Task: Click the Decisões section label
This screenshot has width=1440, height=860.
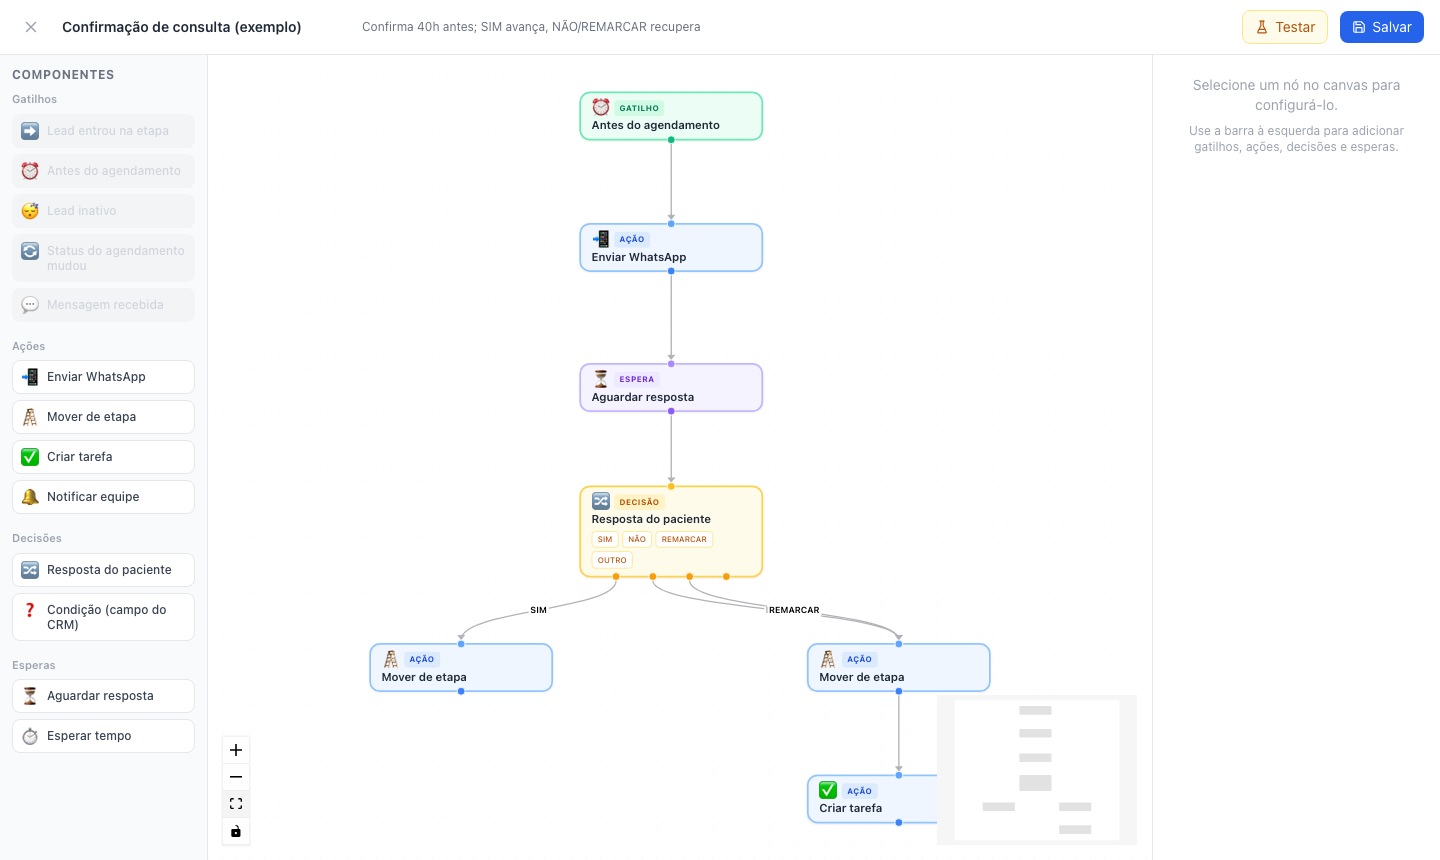Action: tap(37, 538)
